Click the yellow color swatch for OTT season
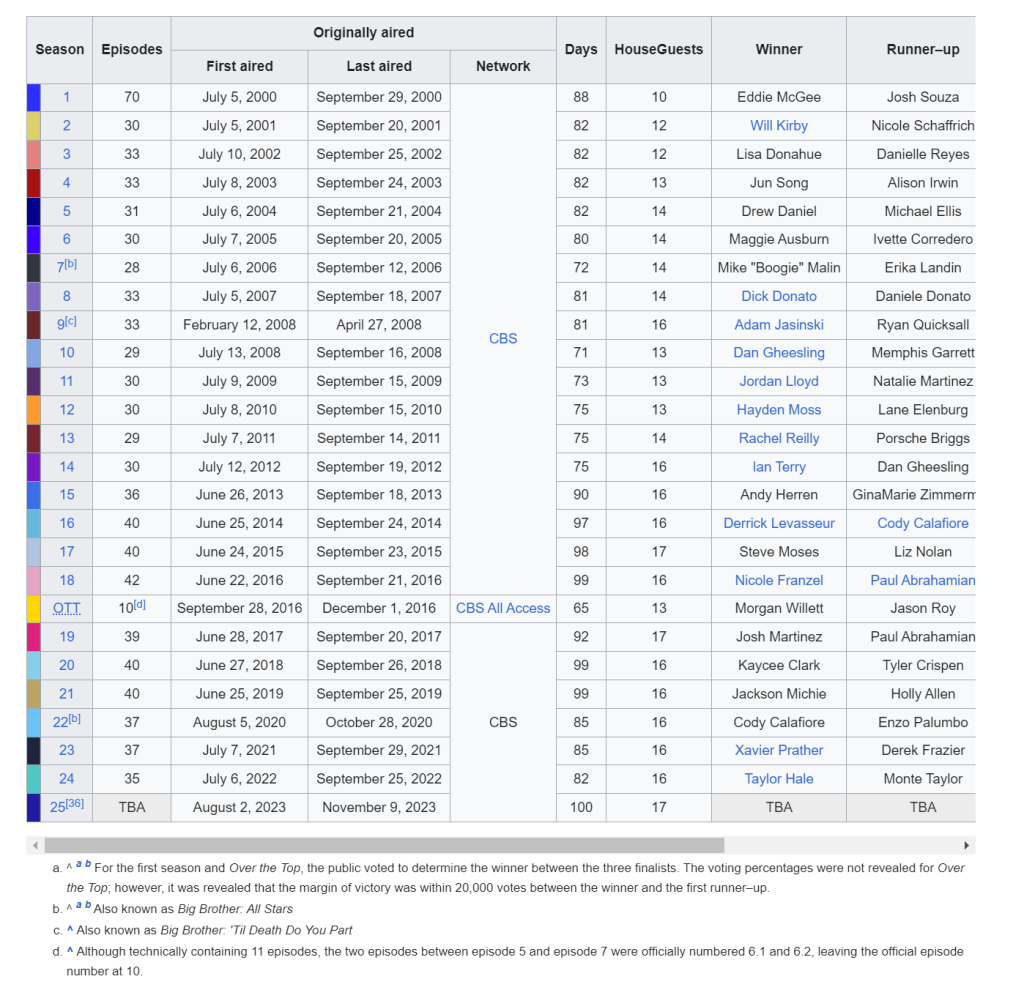1024x990 pixels. (33, 608)
